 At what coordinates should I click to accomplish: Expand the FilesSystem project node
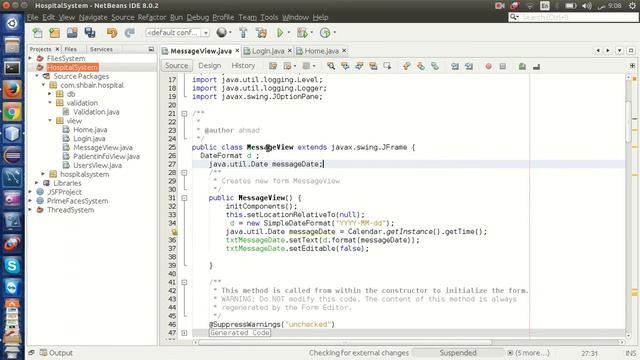[x=30, y=58]
